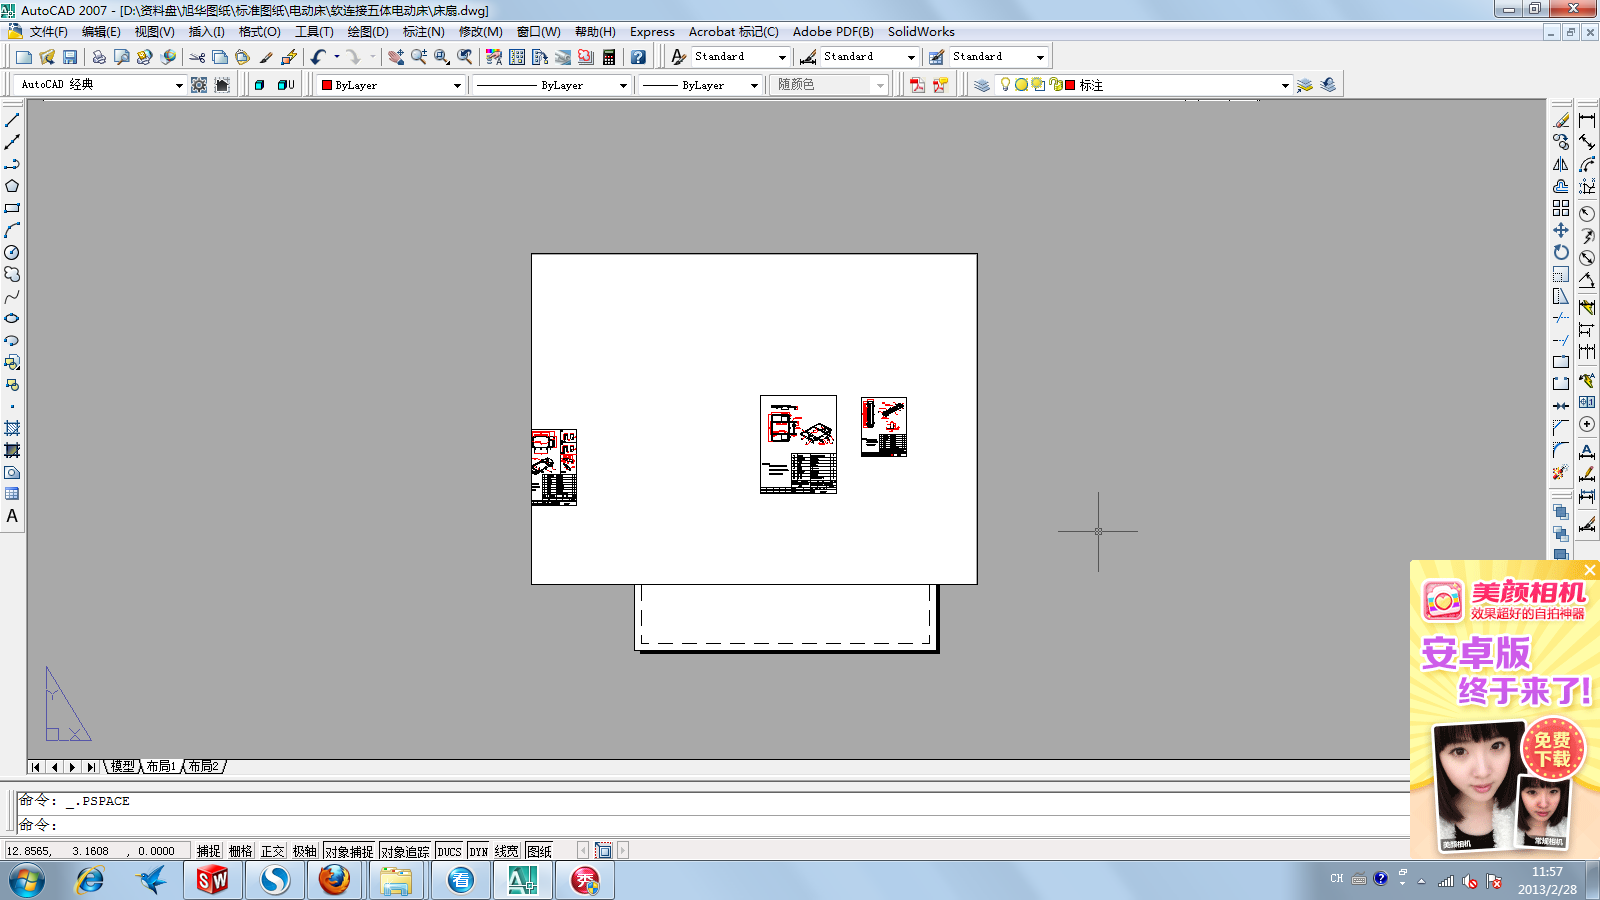Open the dimension style Standard dropdown
This screenshot has width=1600, height=900.
click(x=869, y=57)
